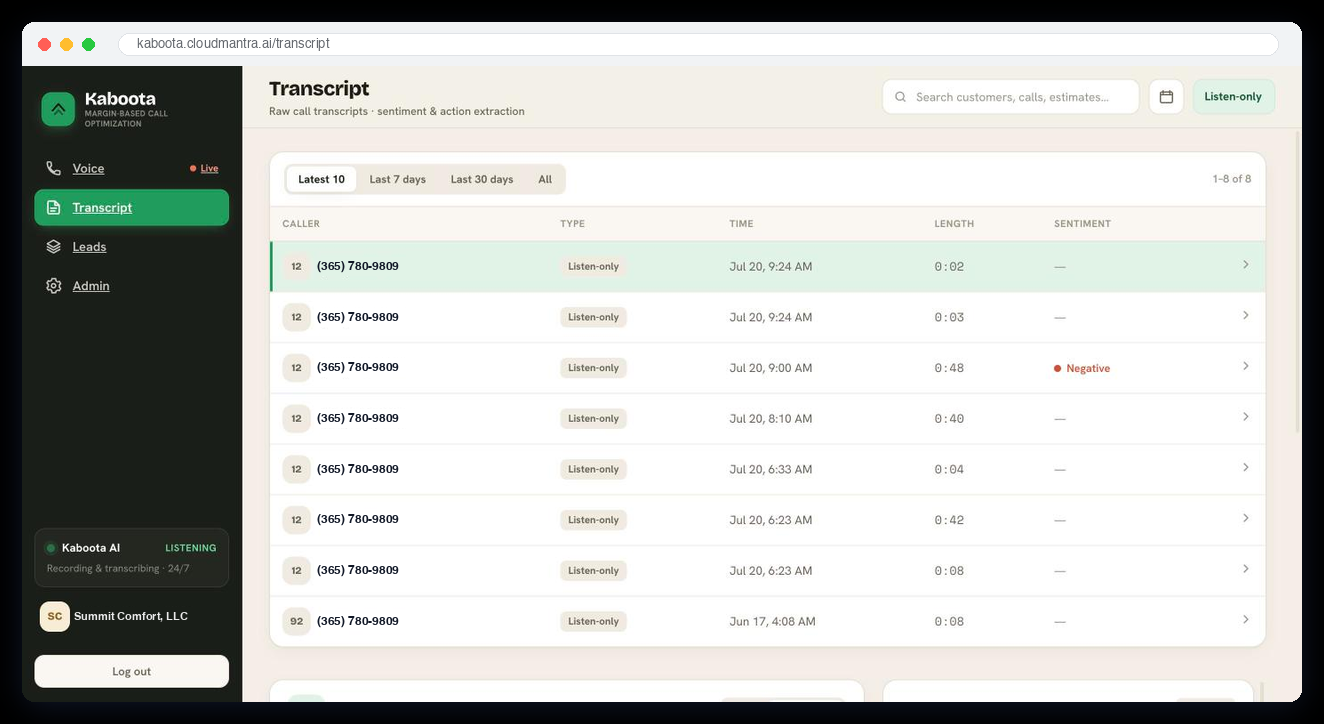Click the search magnifier icon
1324x724 pixels.
tap(900, 97)
